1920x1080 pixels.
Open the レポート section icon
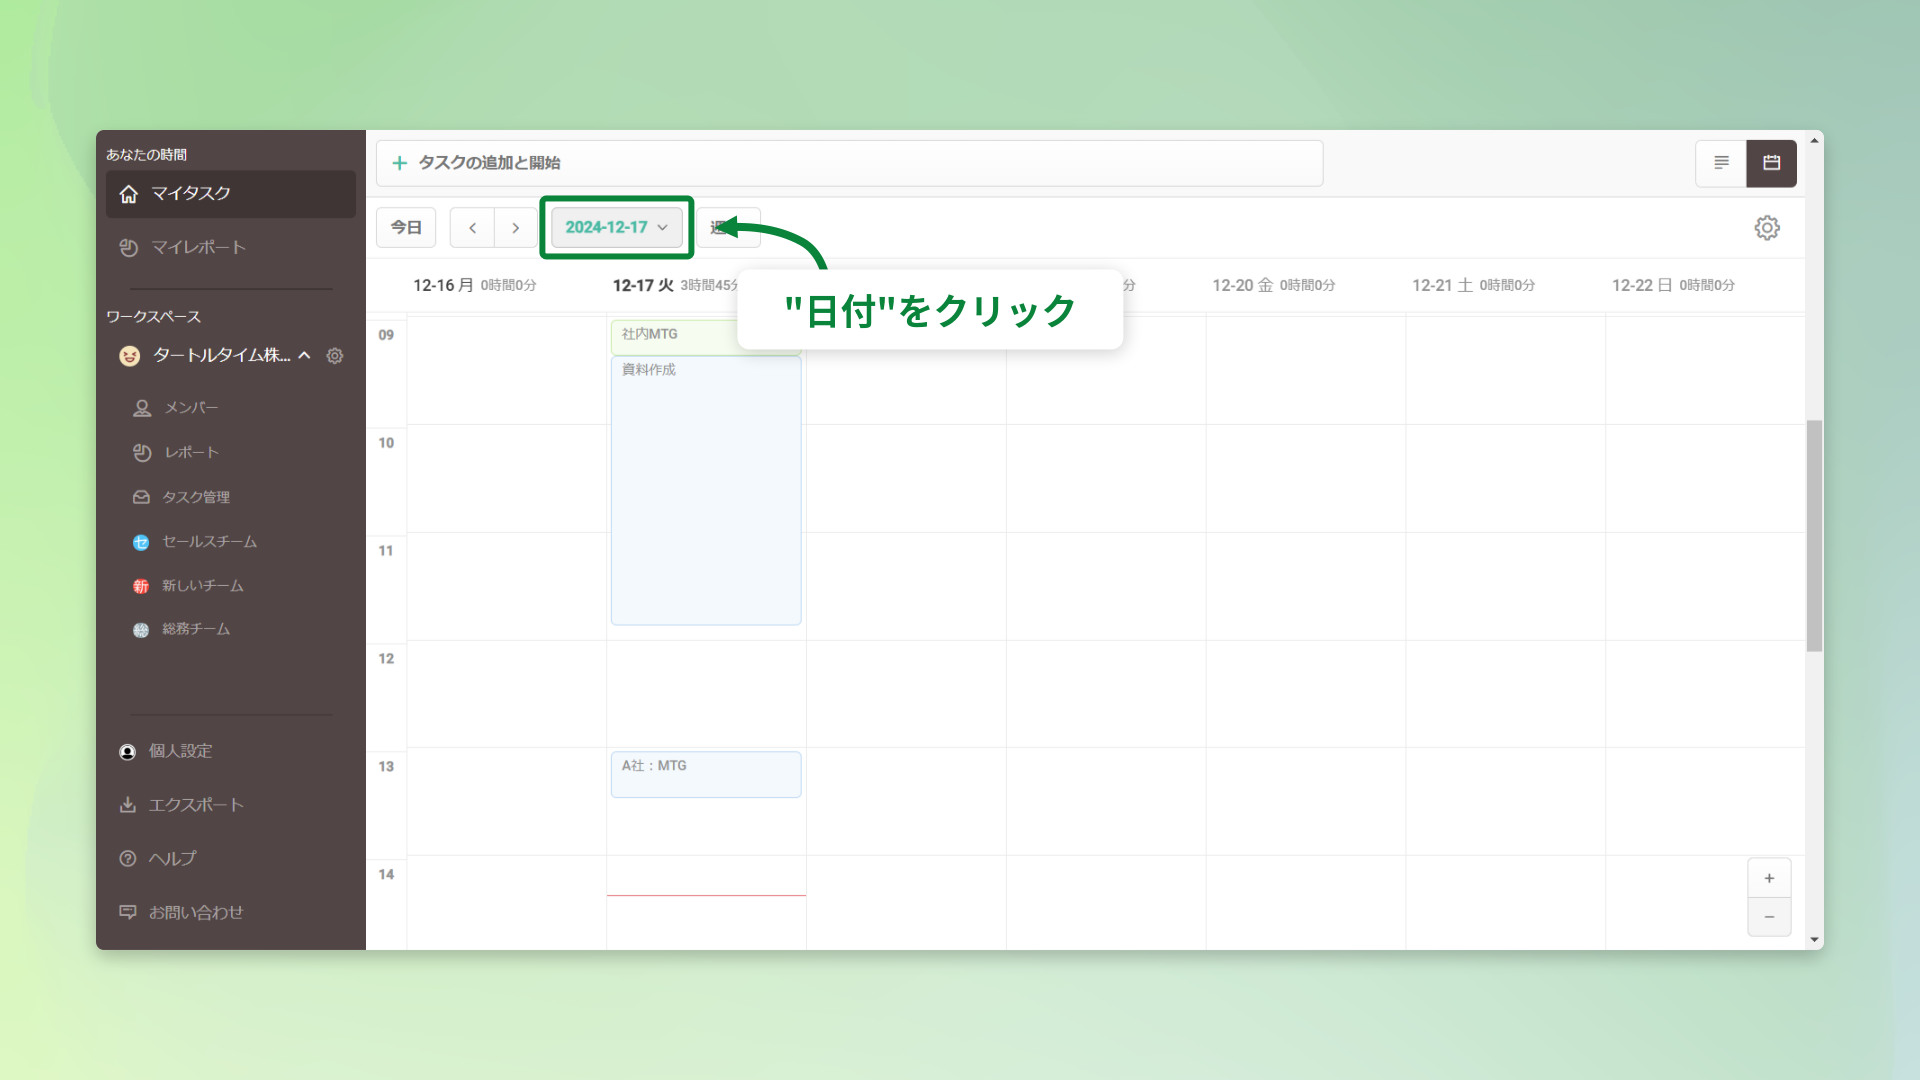click(x=141, y=452)
